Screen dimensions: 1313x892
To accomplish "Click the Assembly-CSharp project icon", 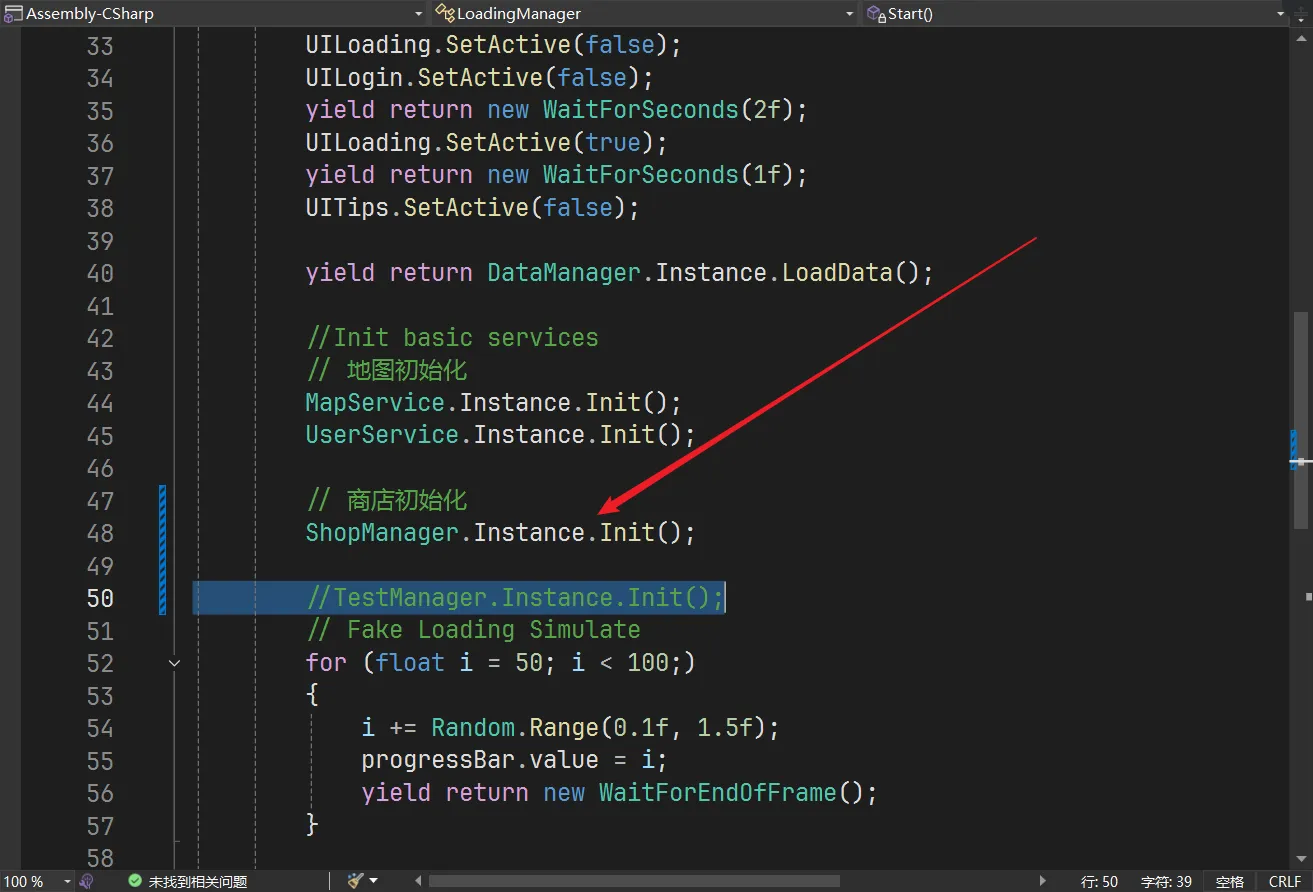I will tap(13, 13).
